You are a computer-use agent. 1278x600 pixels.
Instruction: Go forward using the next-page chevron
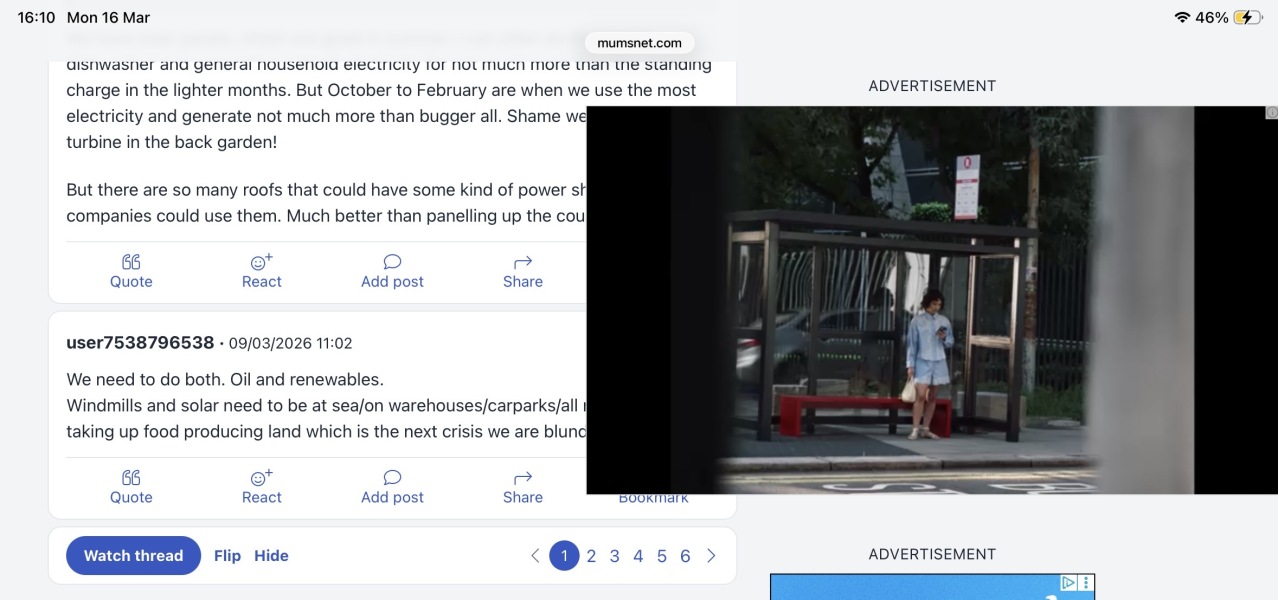click(711, 555)
